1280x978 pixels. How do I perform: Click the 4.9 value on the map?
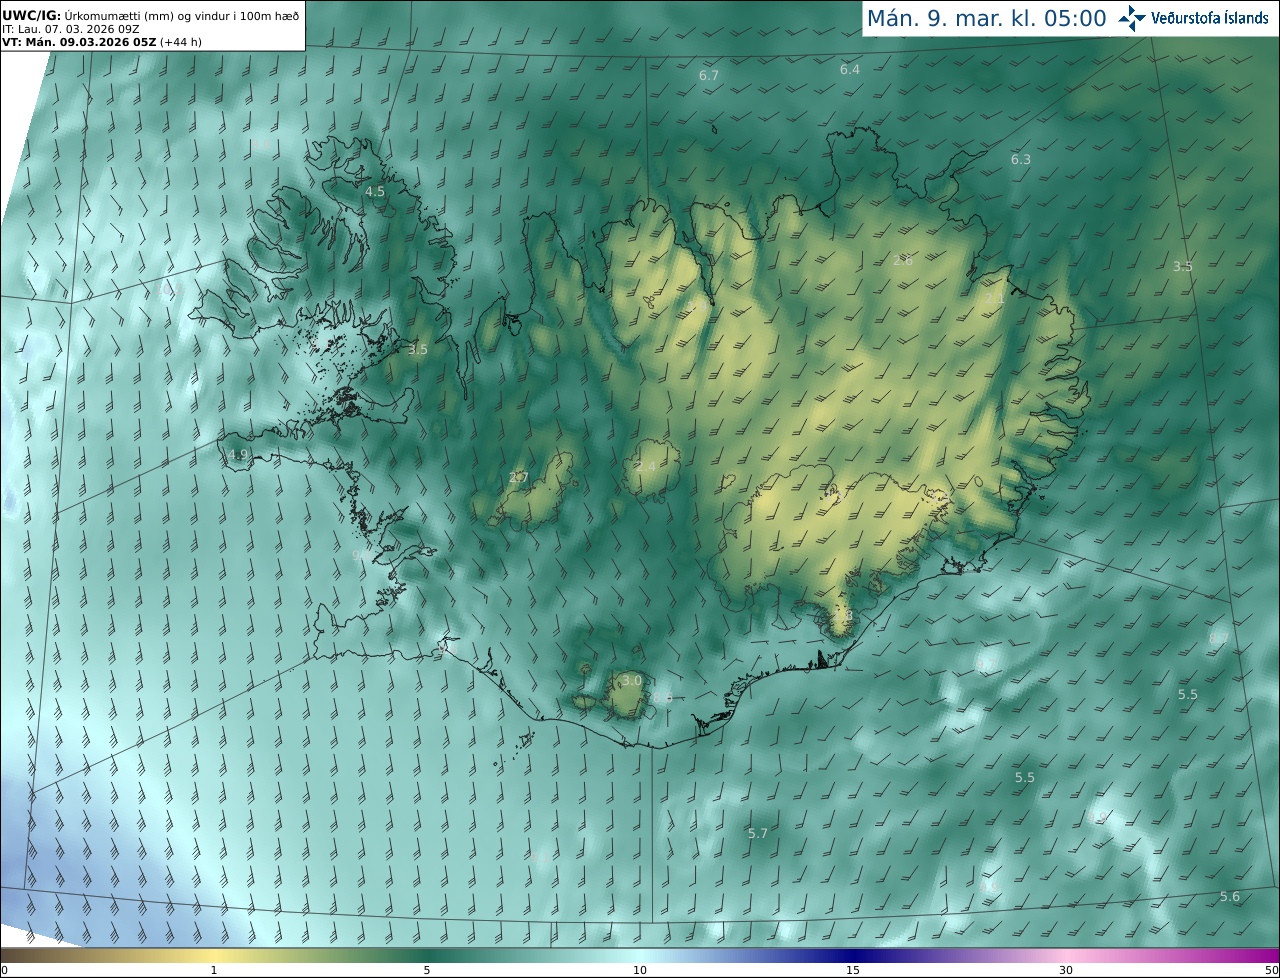click(x=237, y=454)
